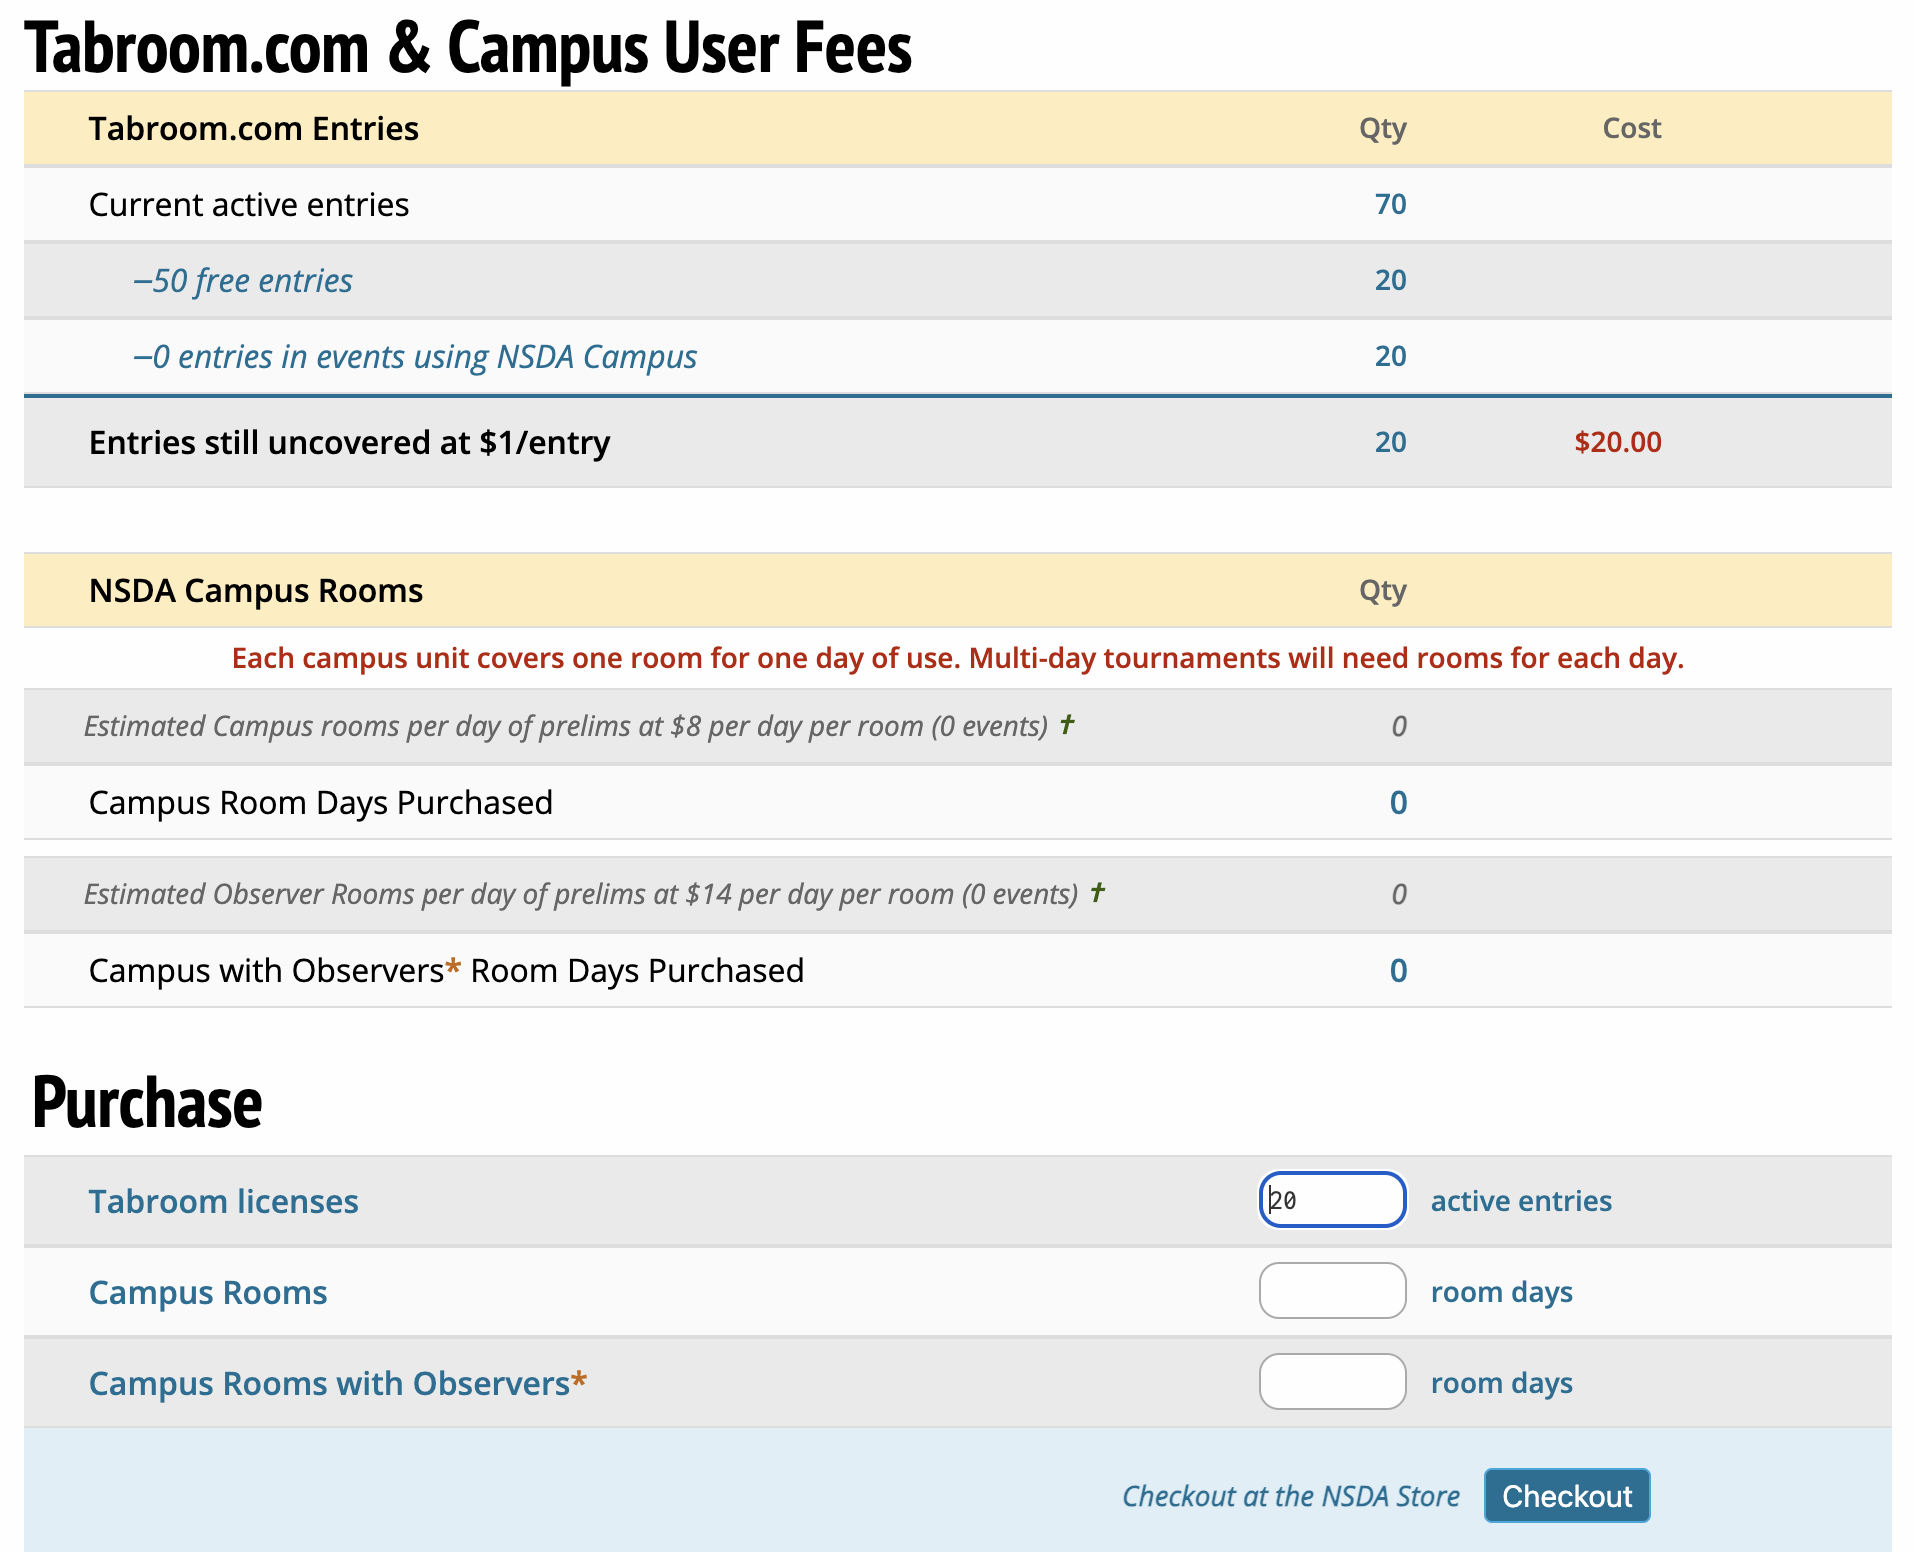The width and height of the screenshot is (1914, 1552).
Task: Click the dagger footnote after Estimated Observer Rooms
Action: (1097, 891)
